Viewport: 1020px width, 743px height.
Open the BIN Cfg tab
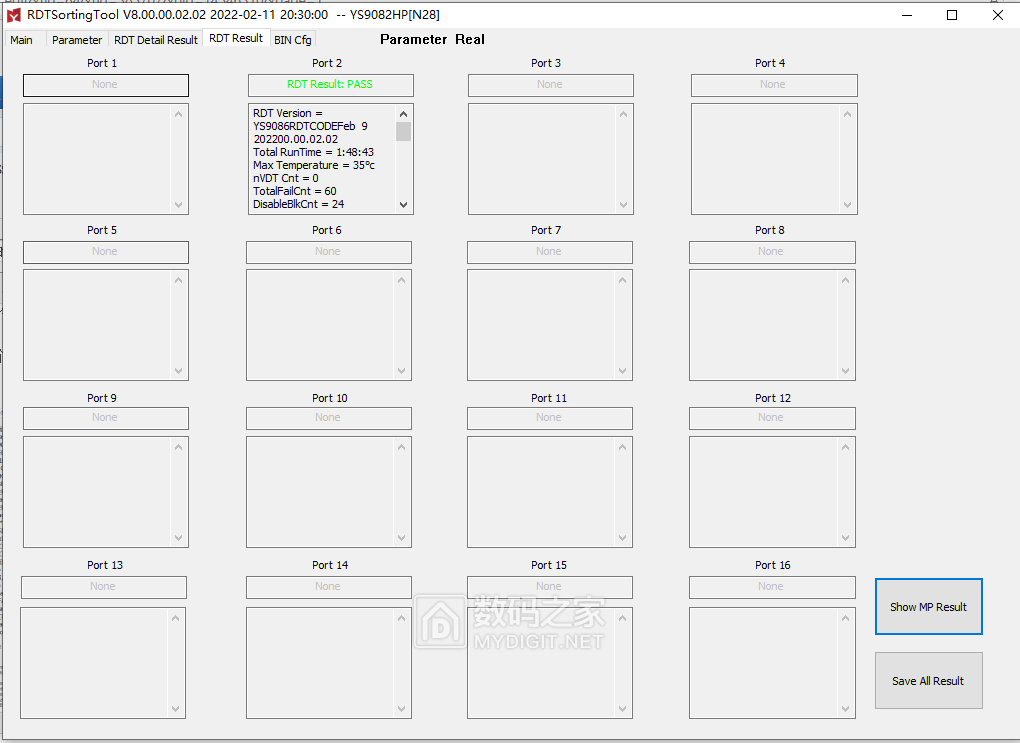(x=293, y=40)
